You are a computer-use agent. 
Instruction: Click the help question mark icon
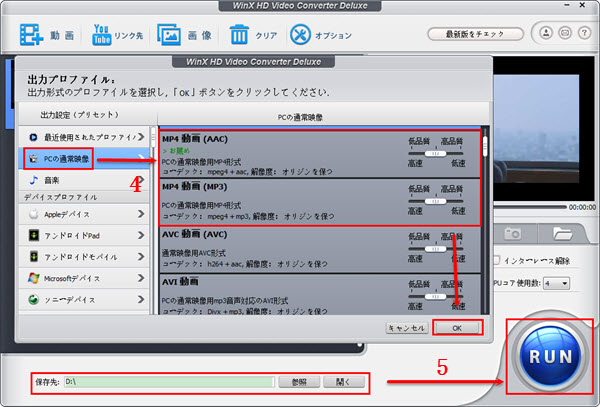(x=584, y=33)
